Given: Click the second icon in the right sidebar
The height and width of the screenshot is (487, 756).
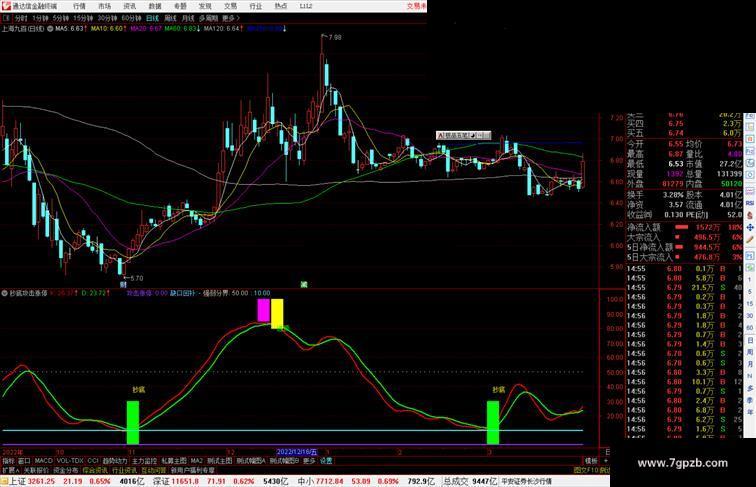Looking at the screenshot, I should click(x=750, y=127).
